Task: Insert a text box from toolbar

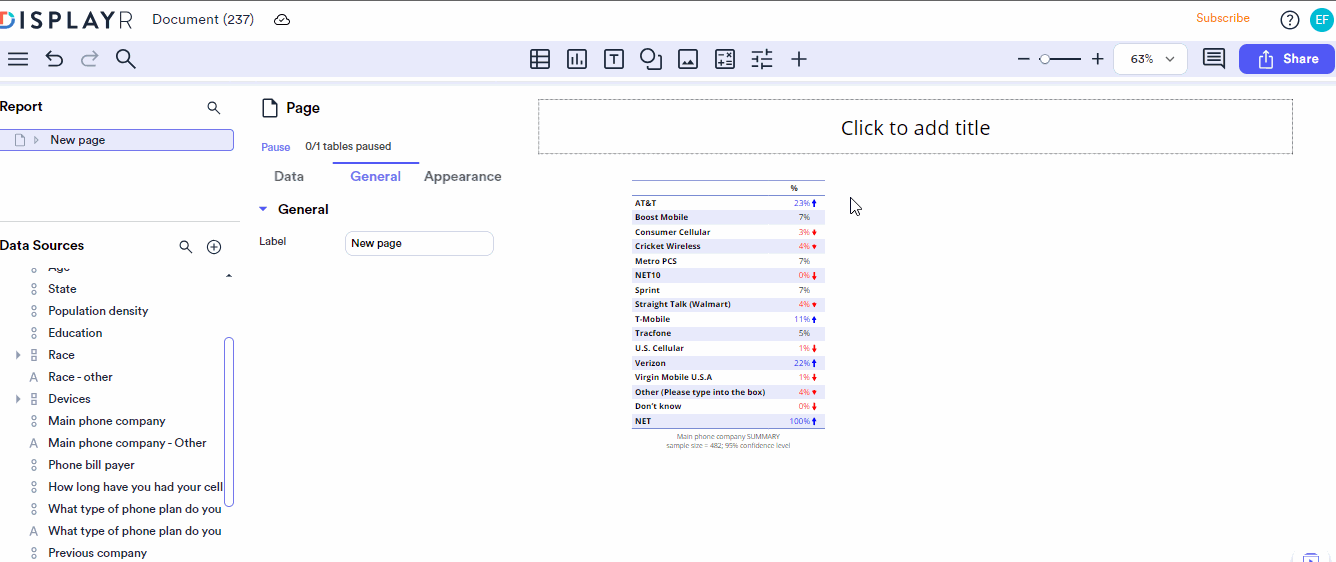Action: [x=614, y=59]
